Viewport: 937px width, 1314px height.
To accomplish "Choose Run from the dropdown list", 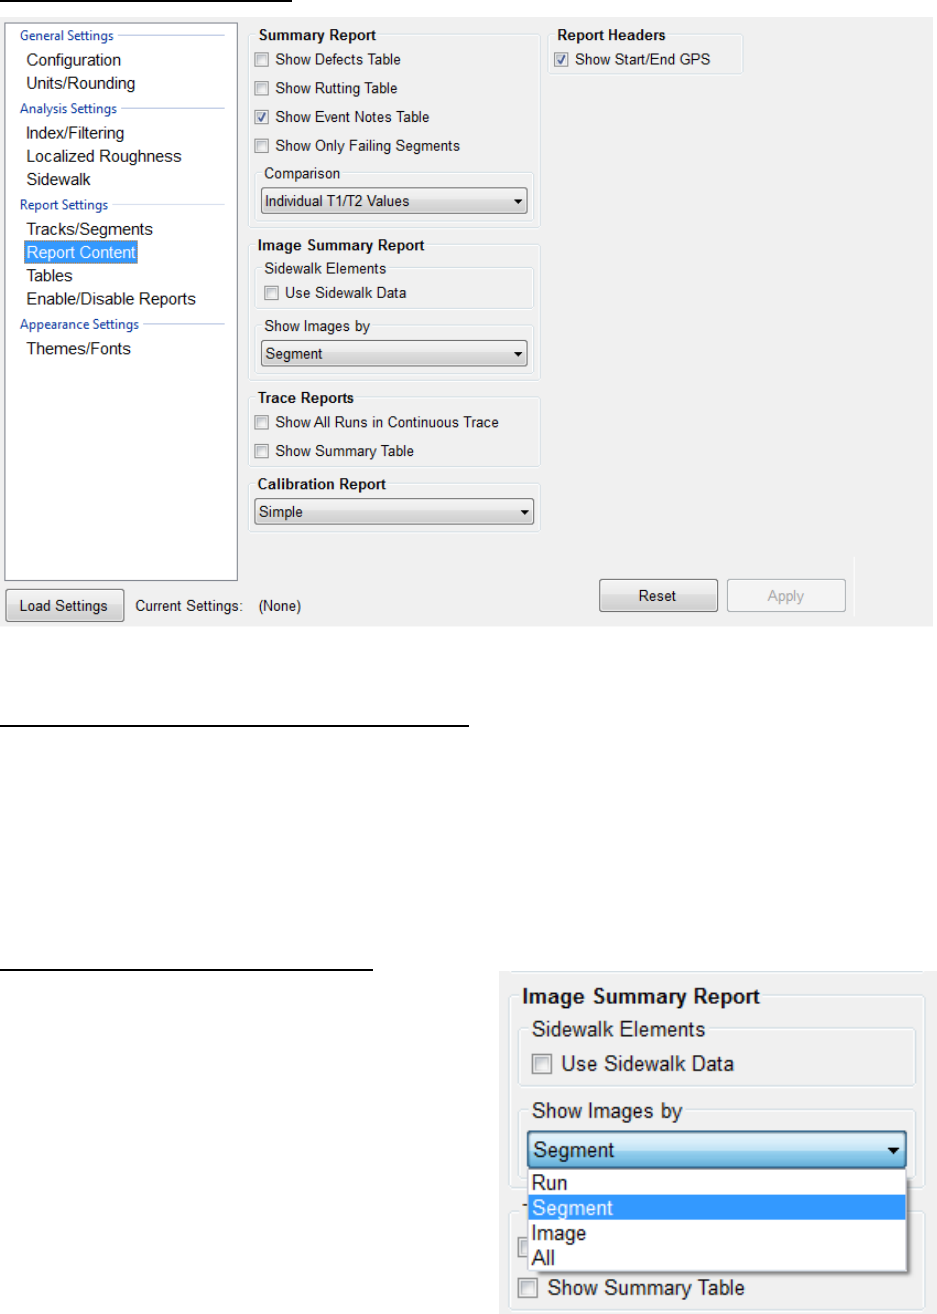I will [x=716, y=1183].
